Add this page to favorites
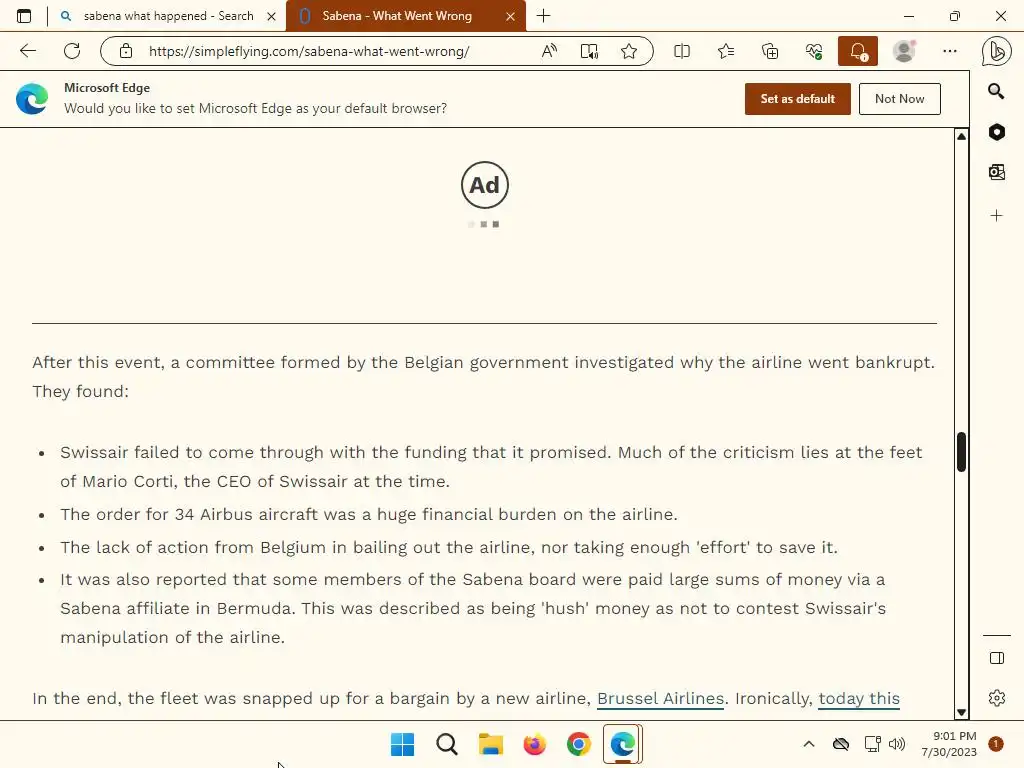 coord(629,51)
